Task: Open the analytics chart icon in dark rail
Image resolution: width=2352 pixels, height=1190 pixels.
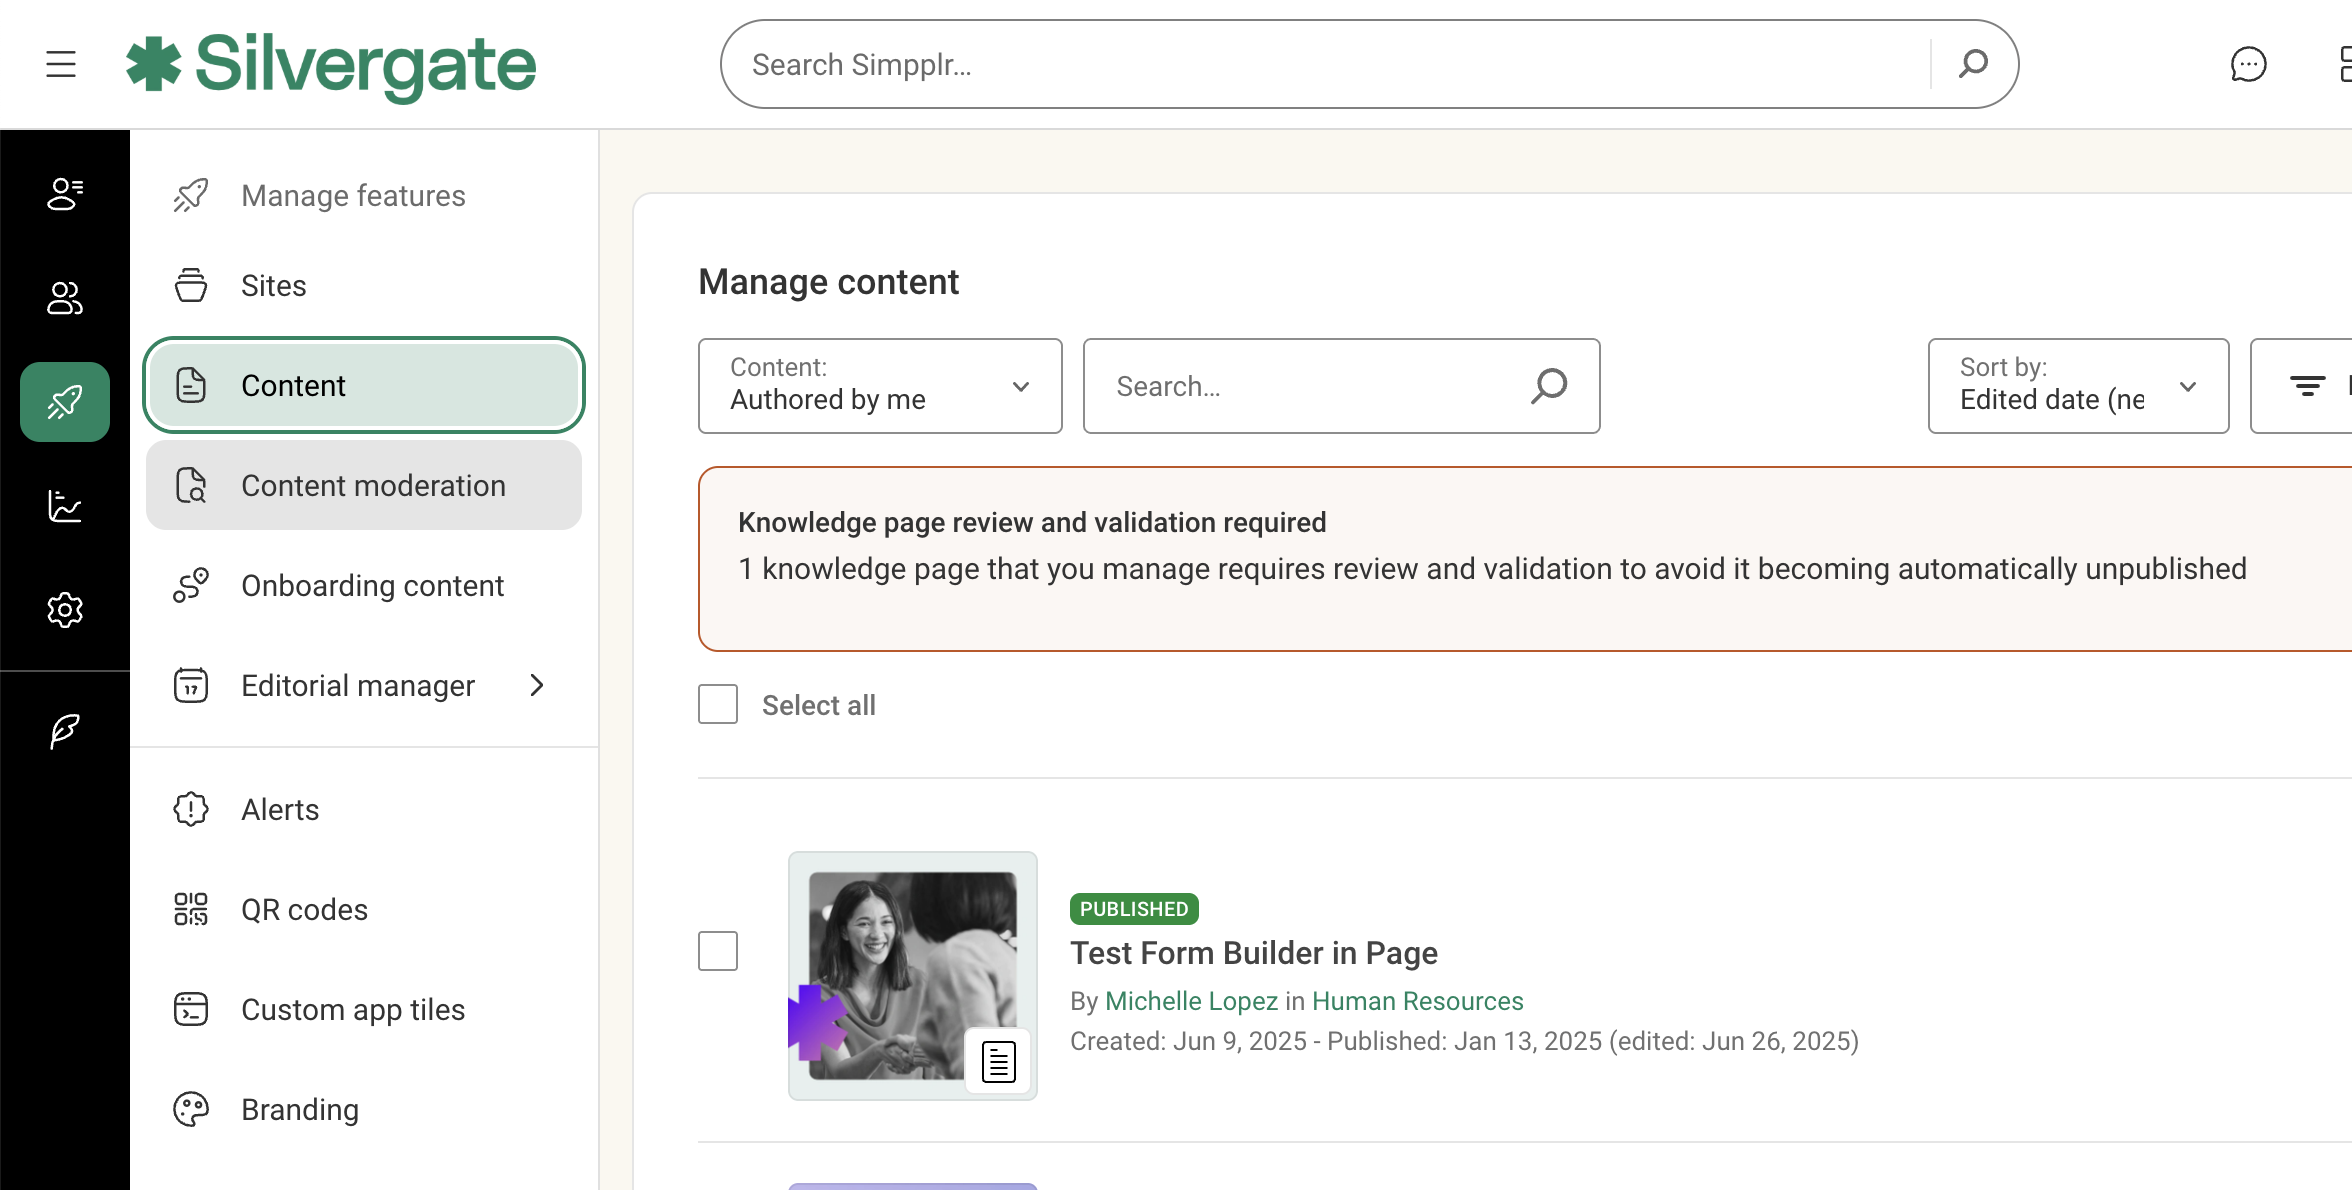Action: [x=65, y=506]
